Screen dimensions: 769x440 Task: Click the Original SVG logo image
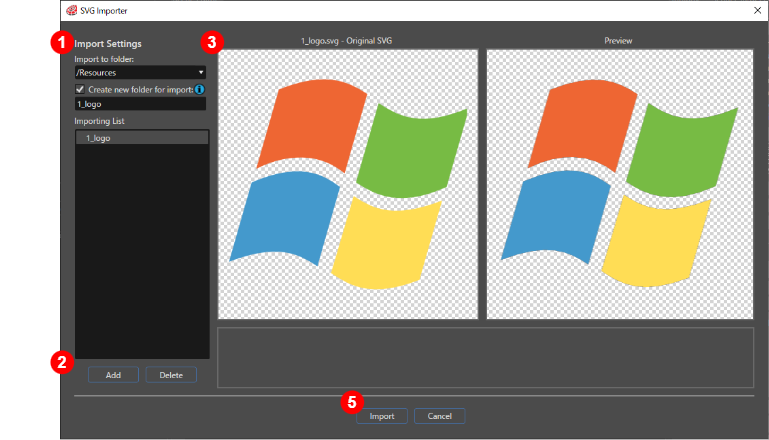pos(348,184)
